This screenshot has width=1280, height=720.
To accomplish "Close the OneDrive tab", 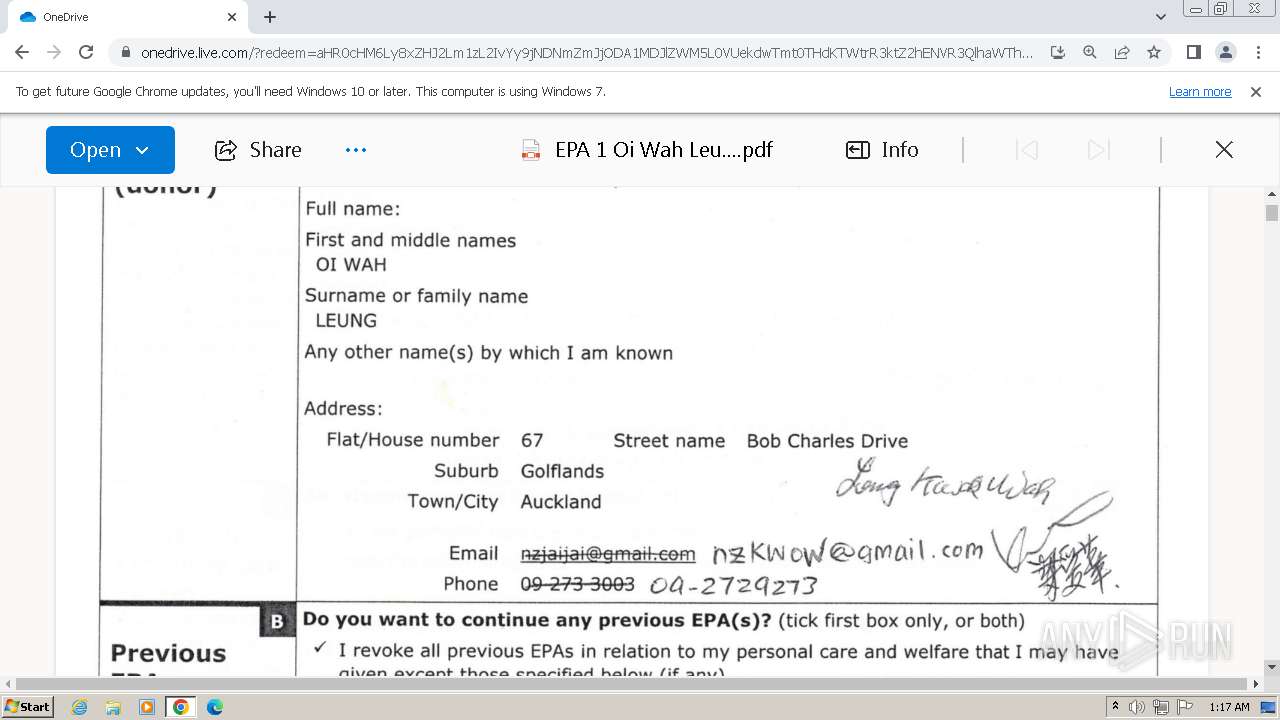I will (x=231, y=17).
